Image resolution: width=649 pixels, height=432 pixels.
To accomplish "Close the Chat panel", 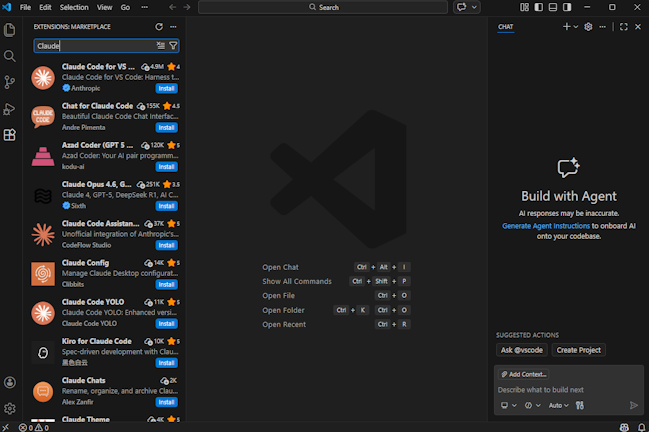I will pos(638,26).
